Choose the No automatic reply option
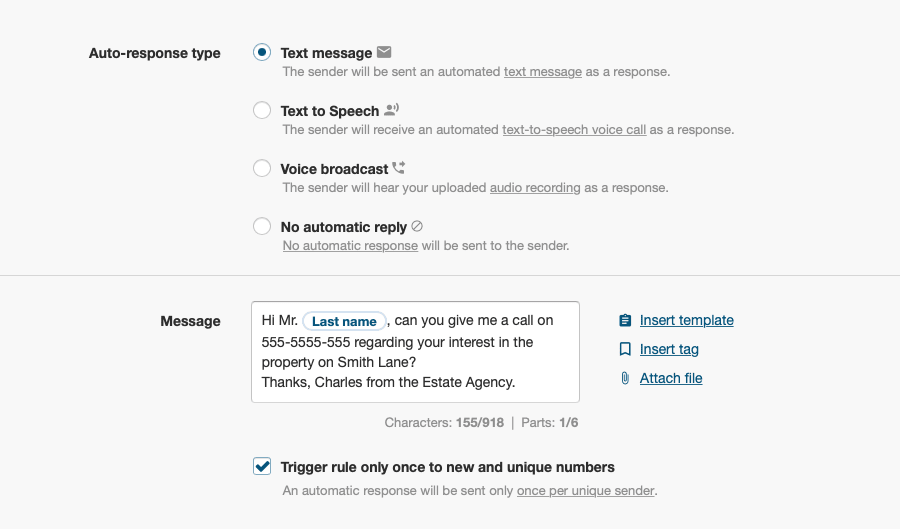Viewport: 900px width, 529px height. [x=262, y=226]
